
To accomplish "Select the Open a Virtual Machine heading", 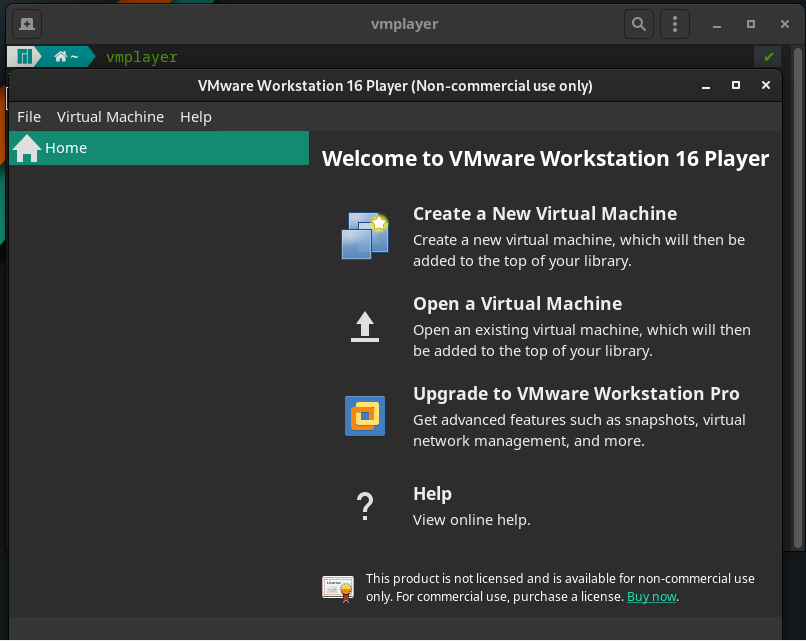I will coord(517,304).
